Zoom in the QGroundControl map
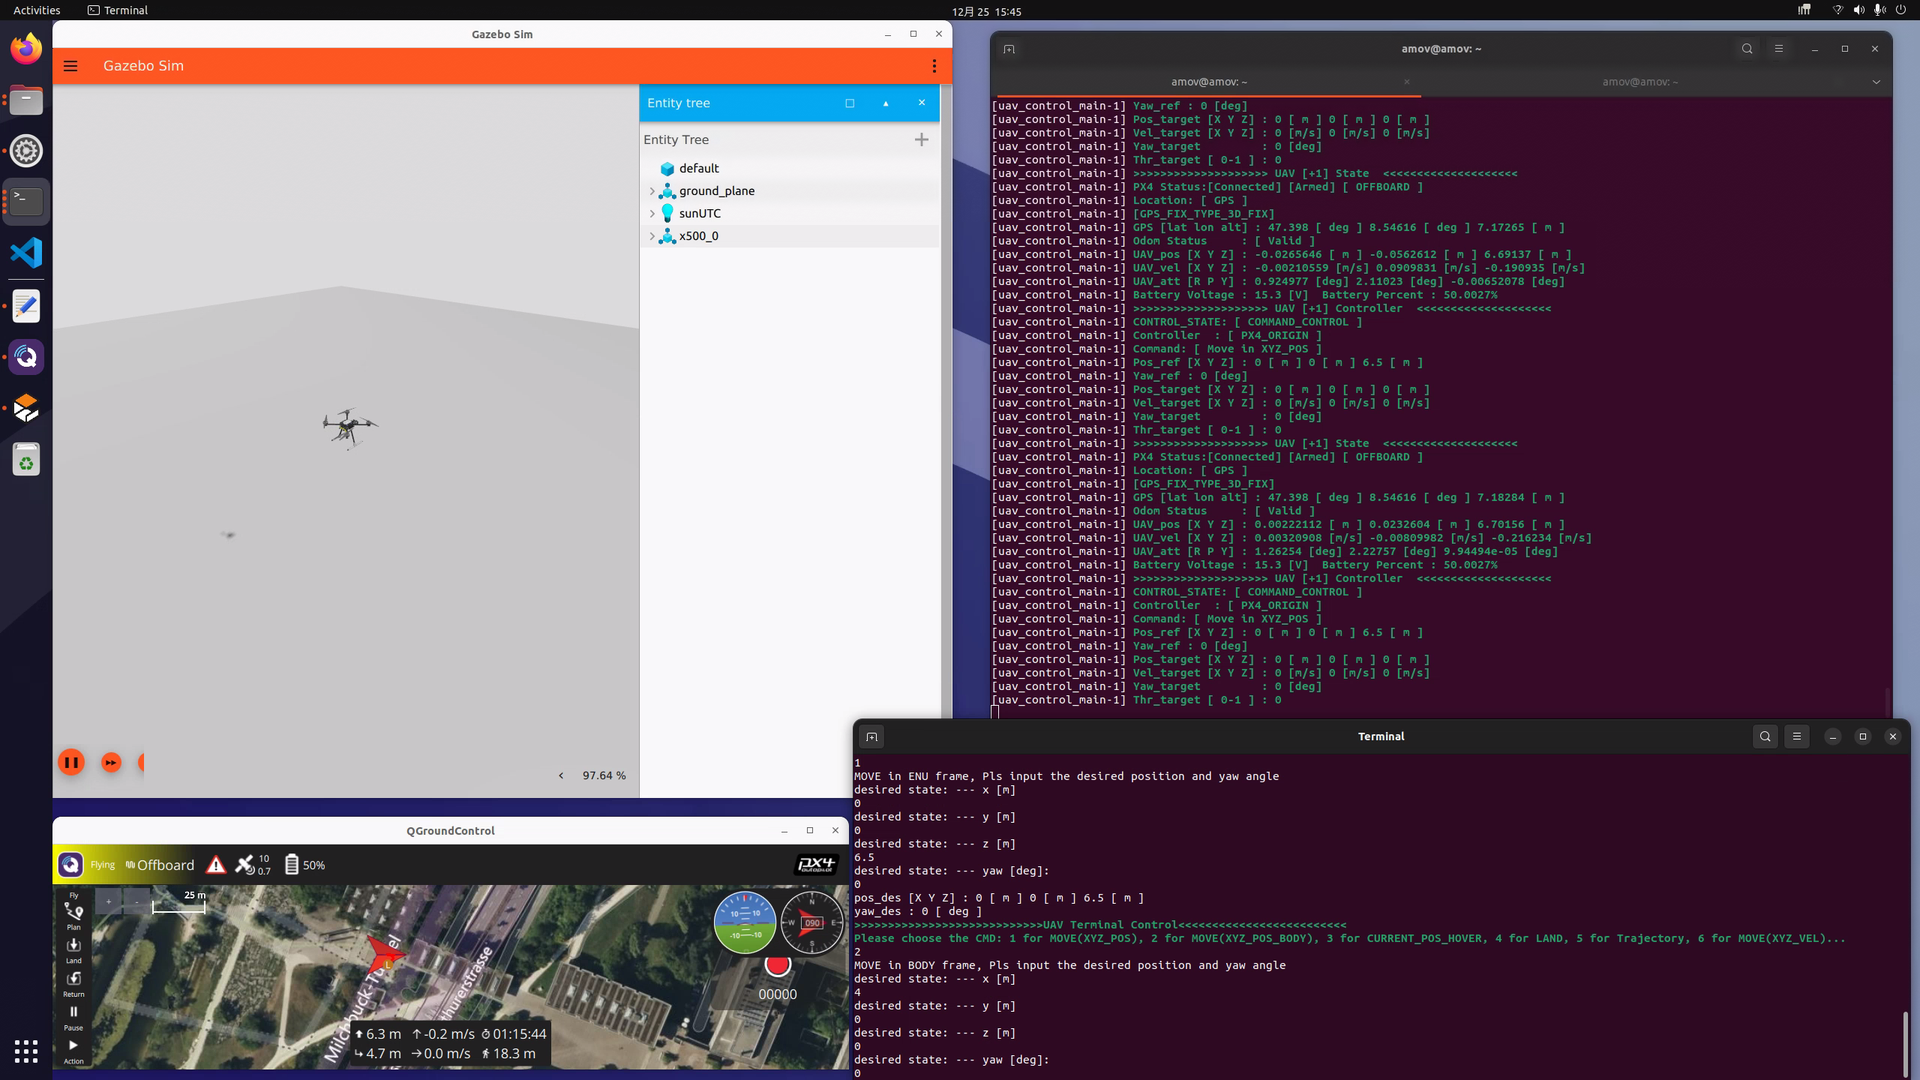The width and height of the screenshot is (1920, 1080). coord(109,902)
